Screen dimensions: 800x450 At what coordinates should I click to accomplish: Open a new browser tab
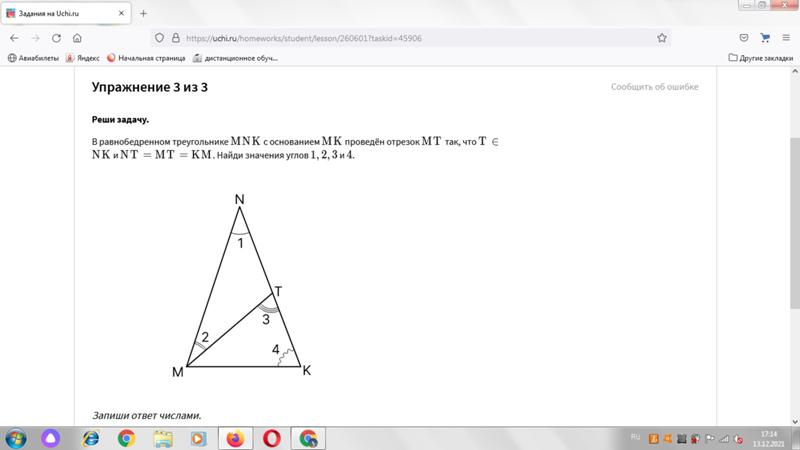(x=143, y=13)
